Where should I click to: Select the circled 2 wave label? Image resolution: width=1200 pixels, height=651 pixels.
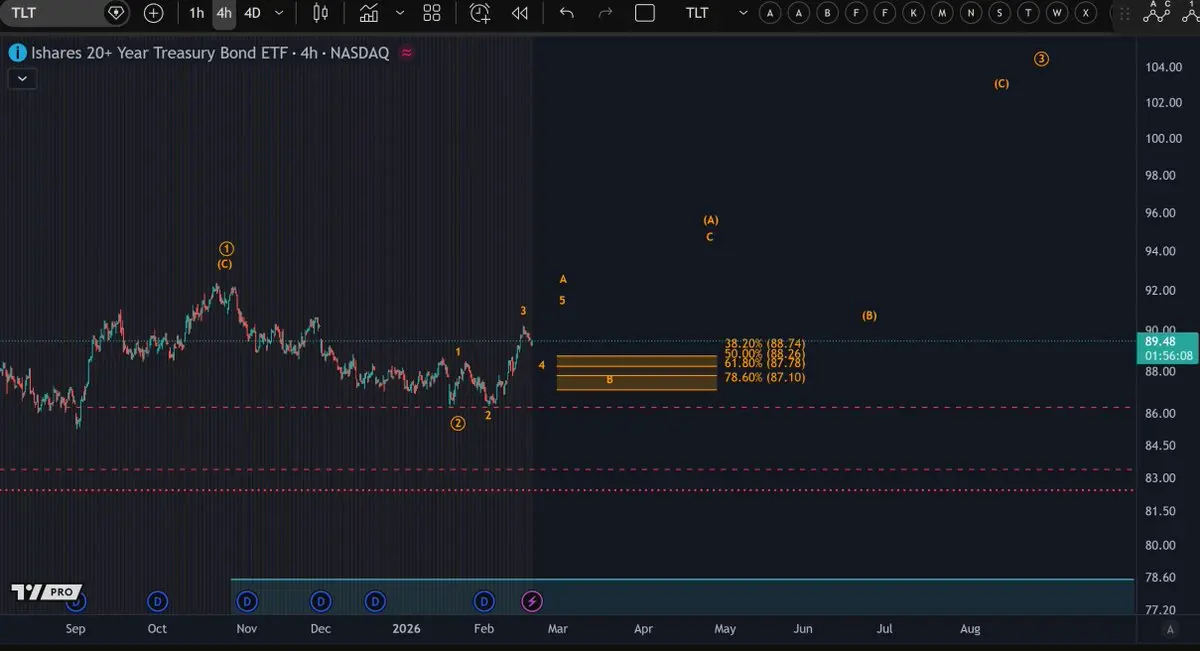(458, 423)
